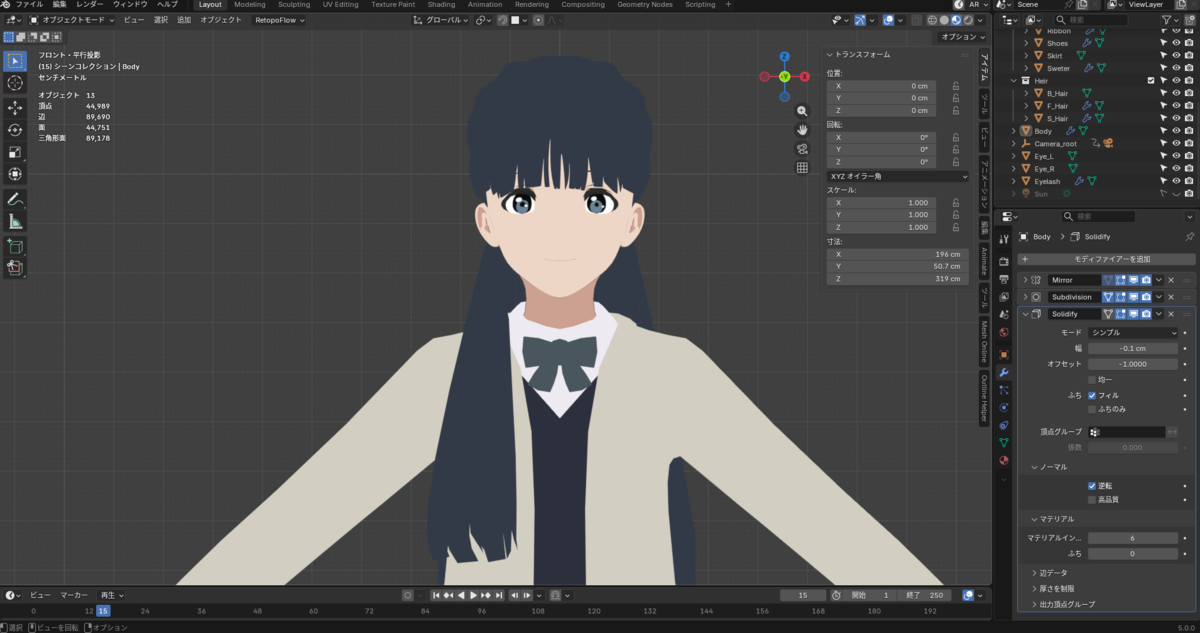Switch to the UV Editing workspace tab

340,5
